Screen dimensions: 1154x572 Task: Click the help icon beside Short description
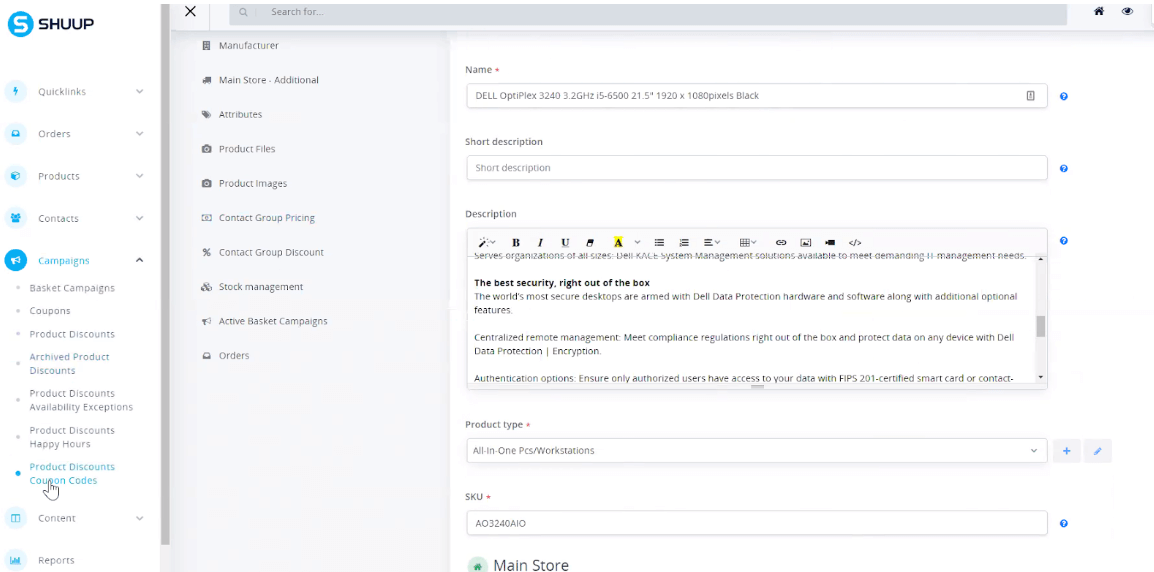(1063, 169)
